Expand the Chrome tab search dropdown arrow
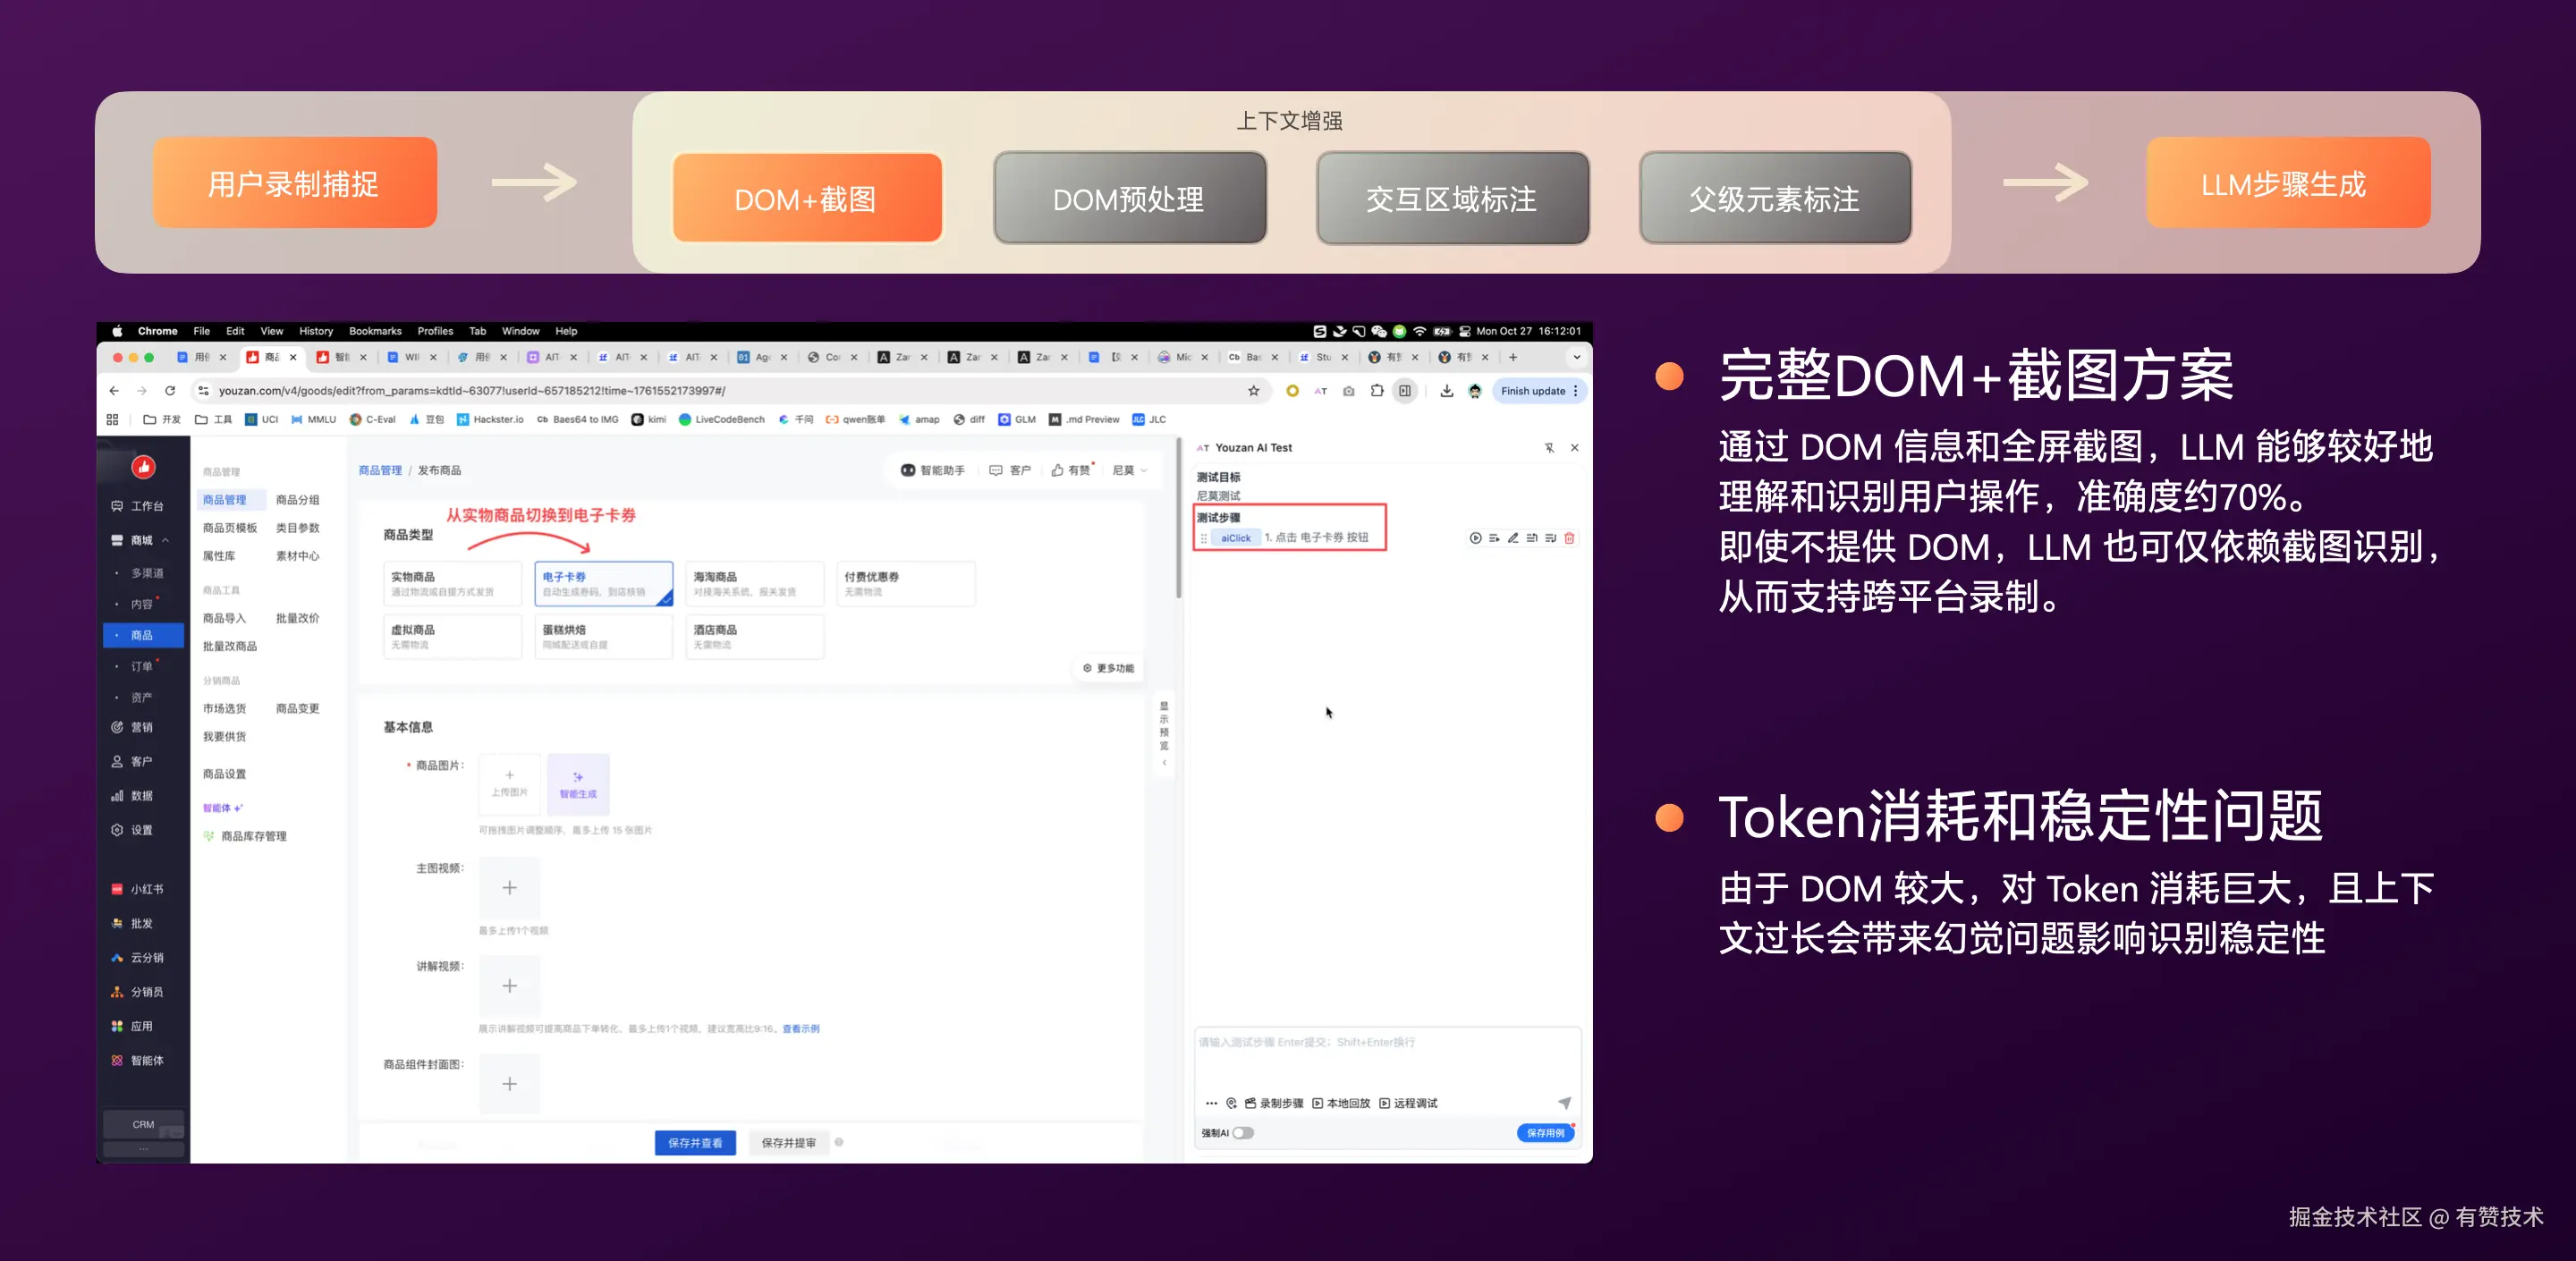 point(1577,357)
